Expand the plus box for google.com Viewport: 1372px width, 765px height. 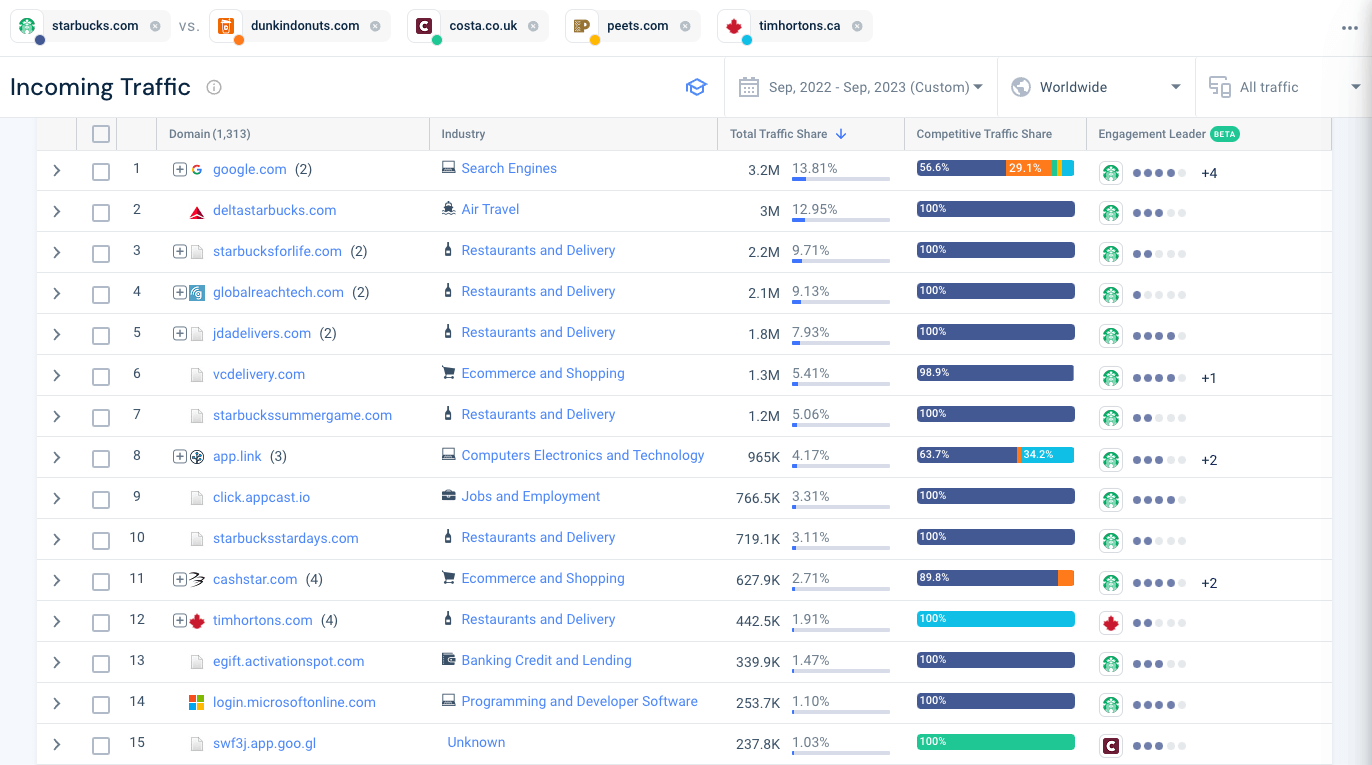point(180,169)
